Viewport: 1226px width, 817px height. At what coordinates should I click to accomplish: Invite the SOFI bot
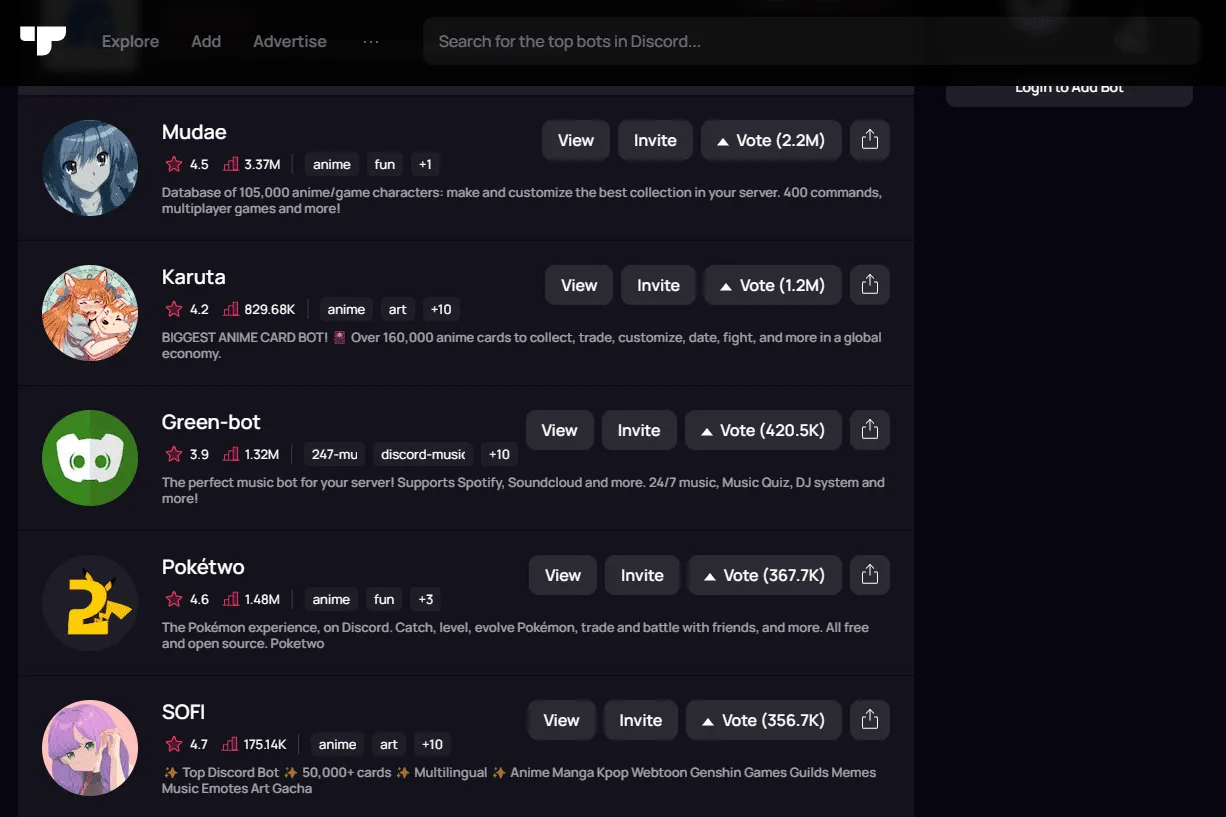click(640, 720)
